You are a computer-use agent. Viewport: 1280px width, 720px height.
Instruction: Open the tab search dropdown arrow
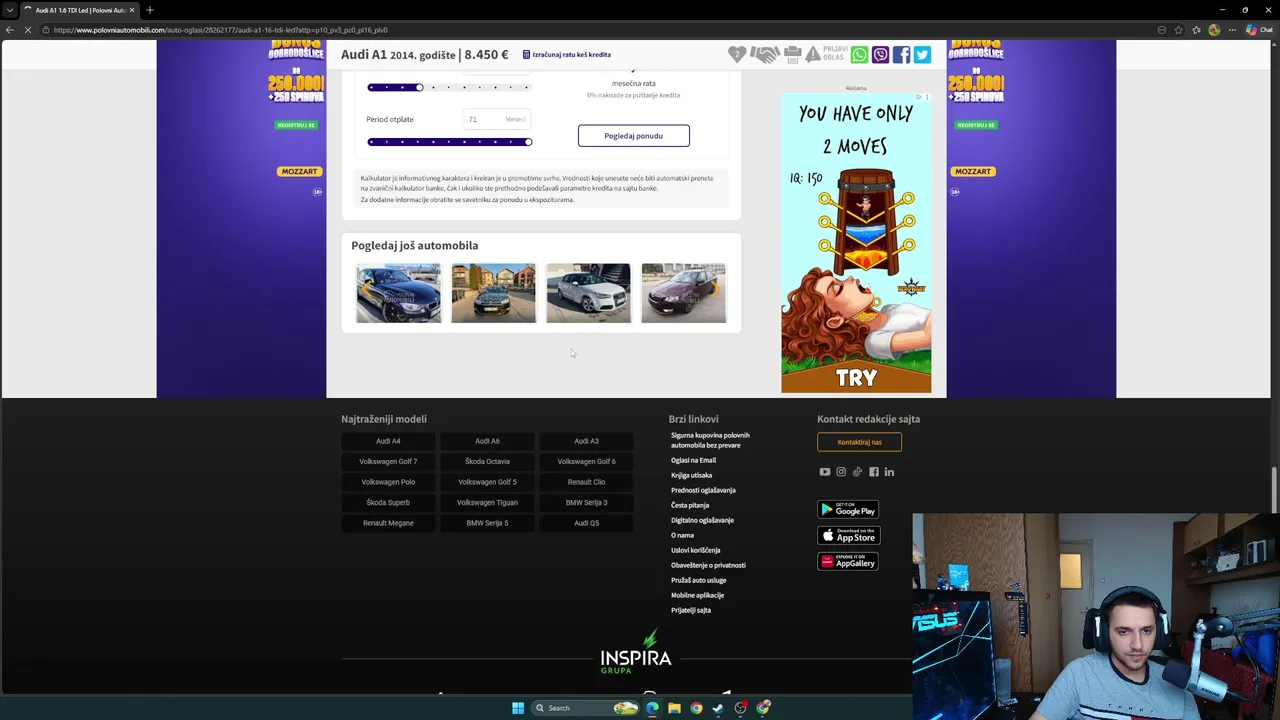(10, 10)
